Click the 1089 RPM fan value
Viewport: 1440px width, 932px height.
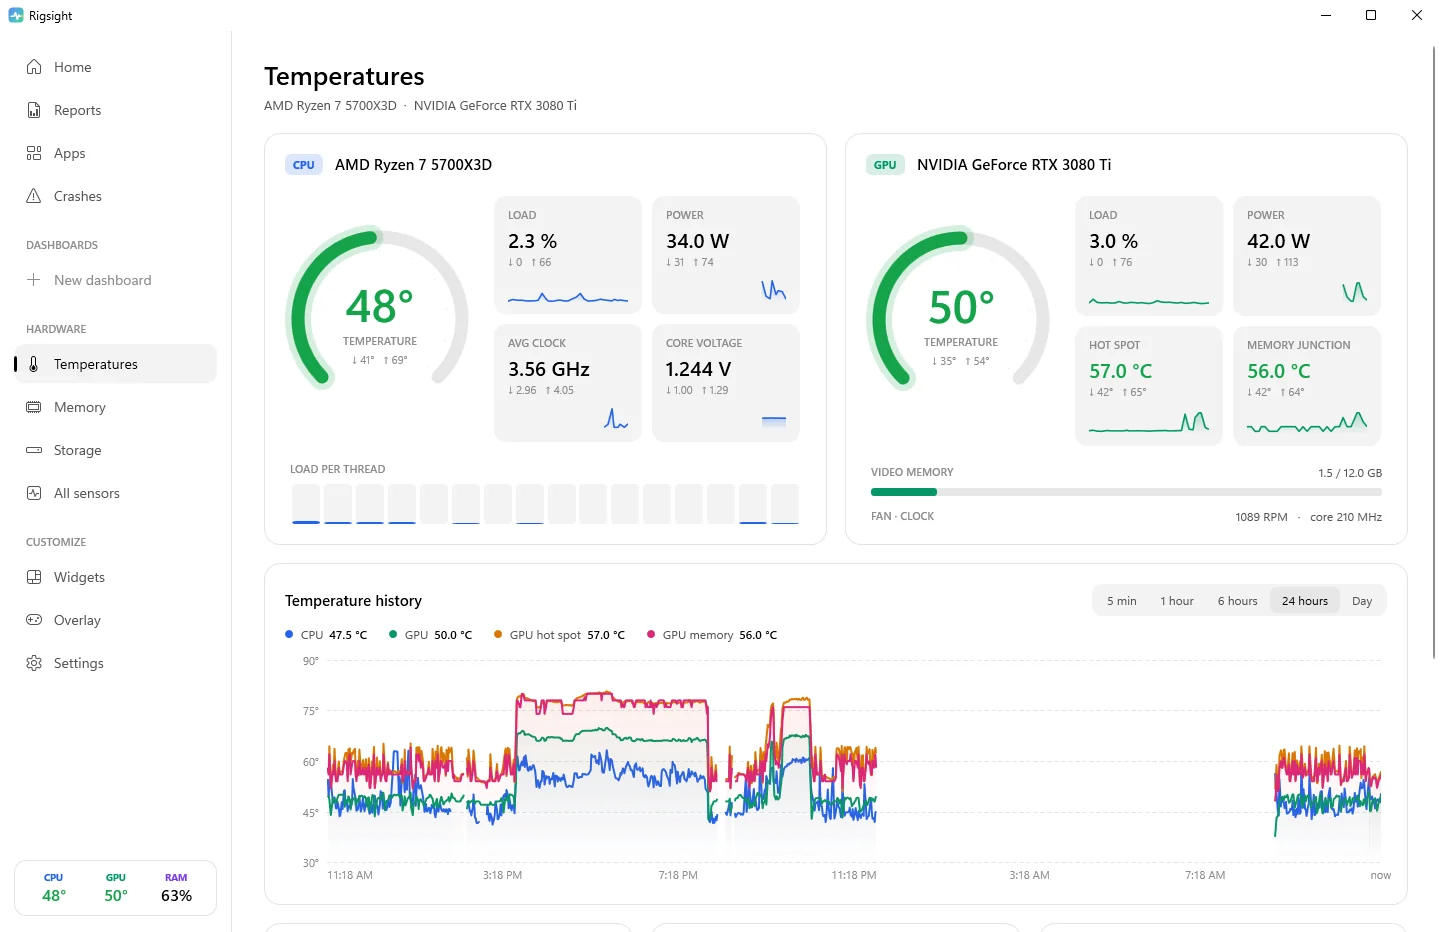pyautogui.click(x=1261, y=517)
